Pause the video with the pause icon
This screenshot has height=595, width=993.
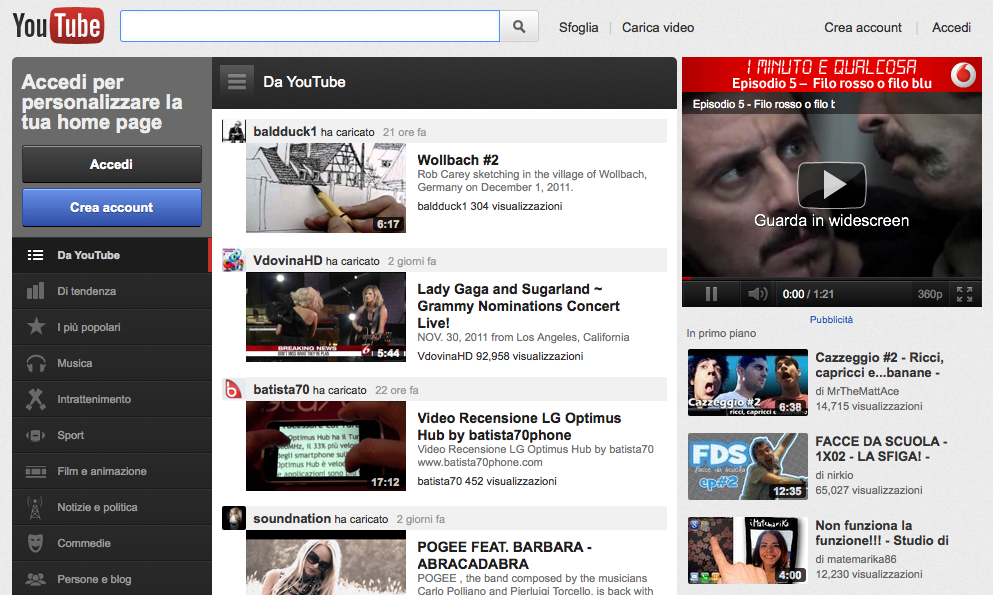711,294
